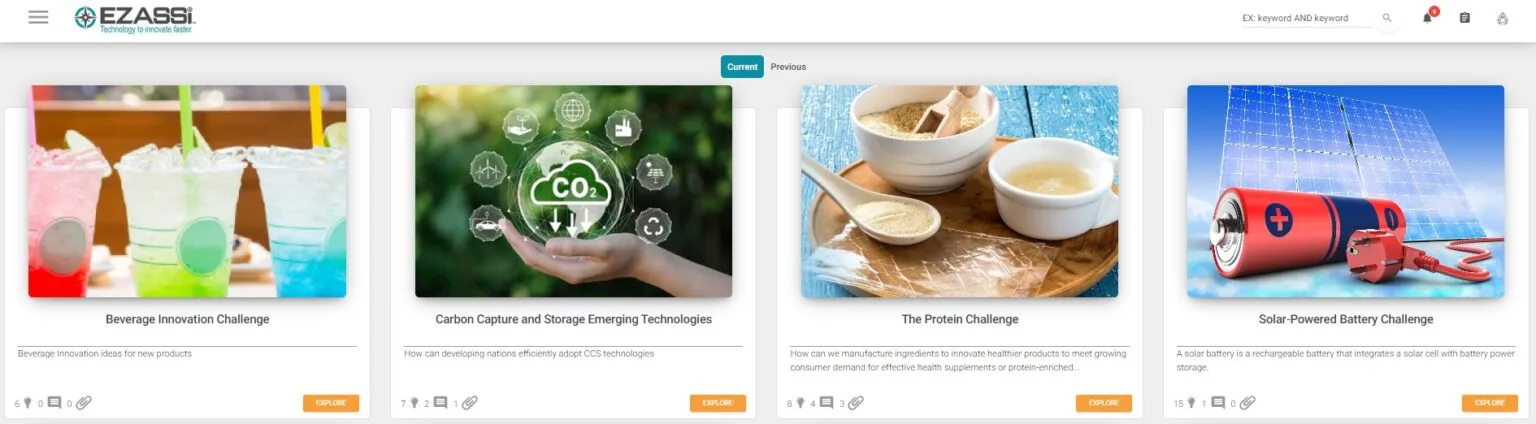Explore the Solar-Powered Battery Challenge
Image resolution: width=1536 pixels, height=424 pixels.
1490,403
